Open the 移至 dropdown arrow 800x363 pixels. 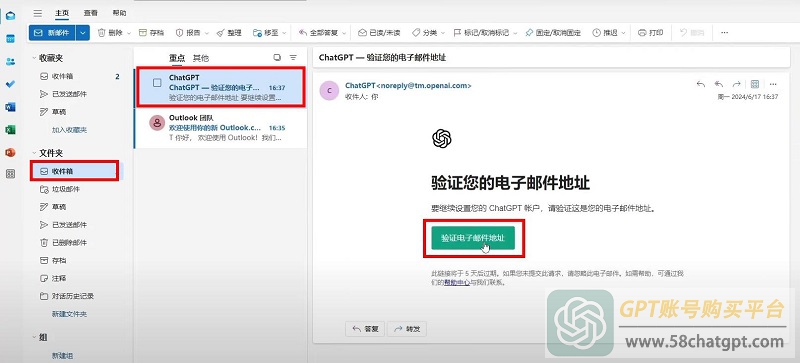click(285, 33)
